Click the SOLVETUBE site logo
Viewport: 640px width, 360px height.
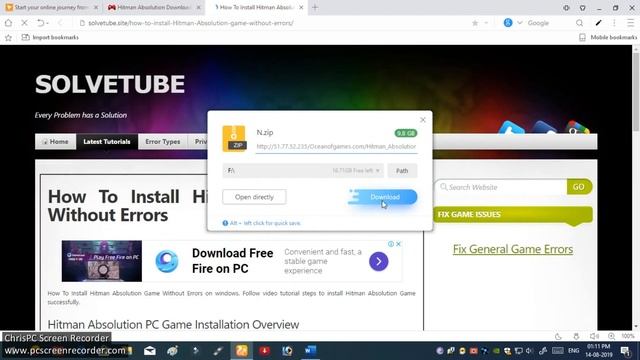pyautogui.click(x=110, y=84)
